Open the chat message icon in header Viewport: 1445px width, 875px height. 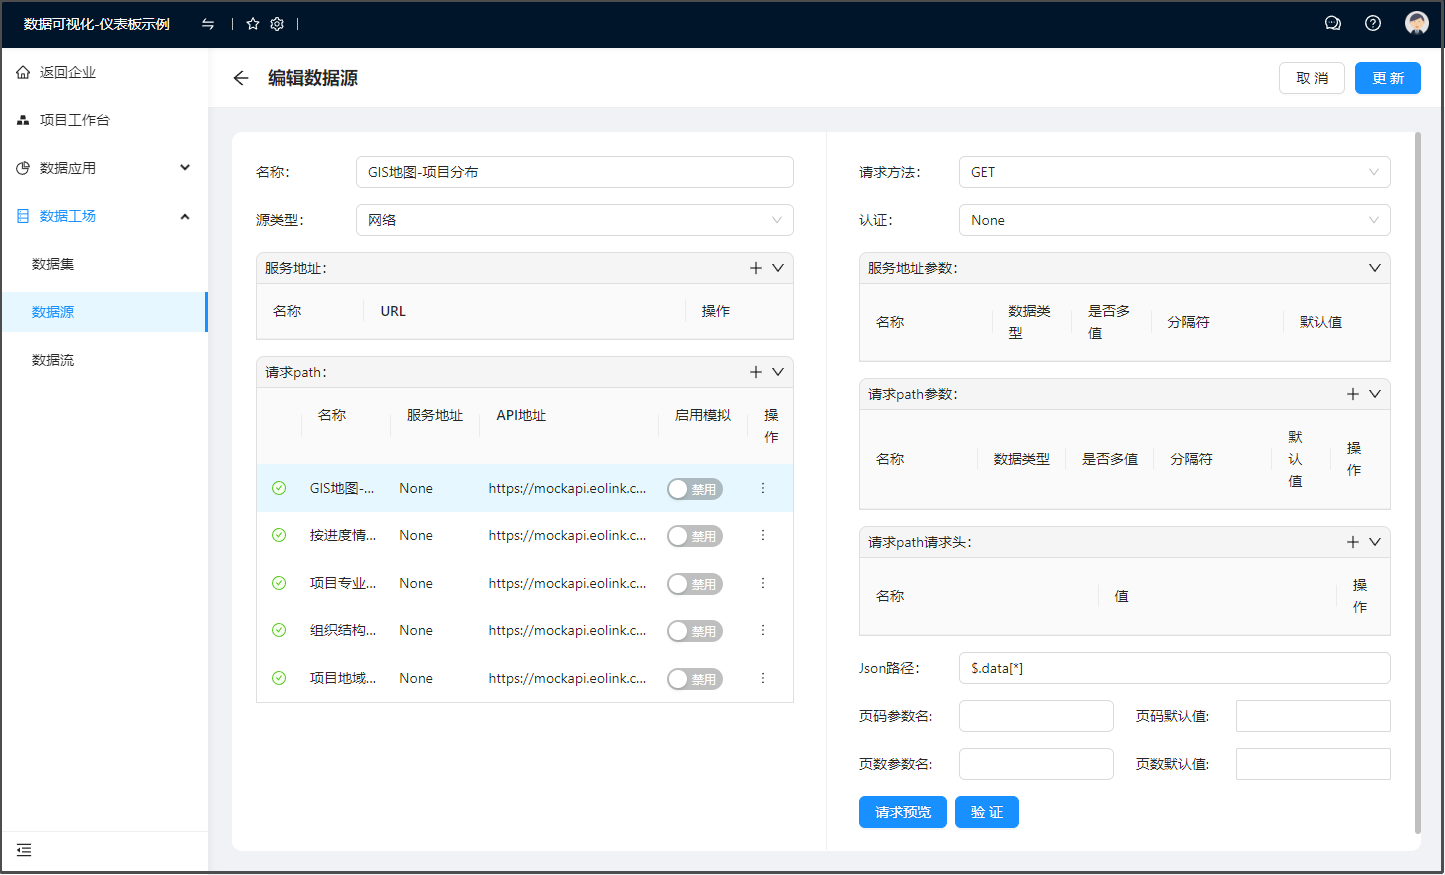click(1332, 23)
